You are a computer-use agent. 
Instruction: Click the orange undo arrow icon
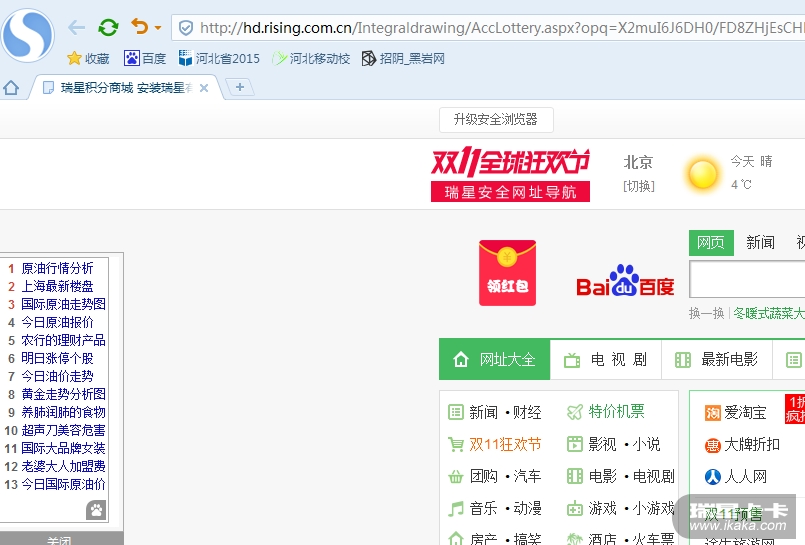pyautogui.click(x=140, y=26)
